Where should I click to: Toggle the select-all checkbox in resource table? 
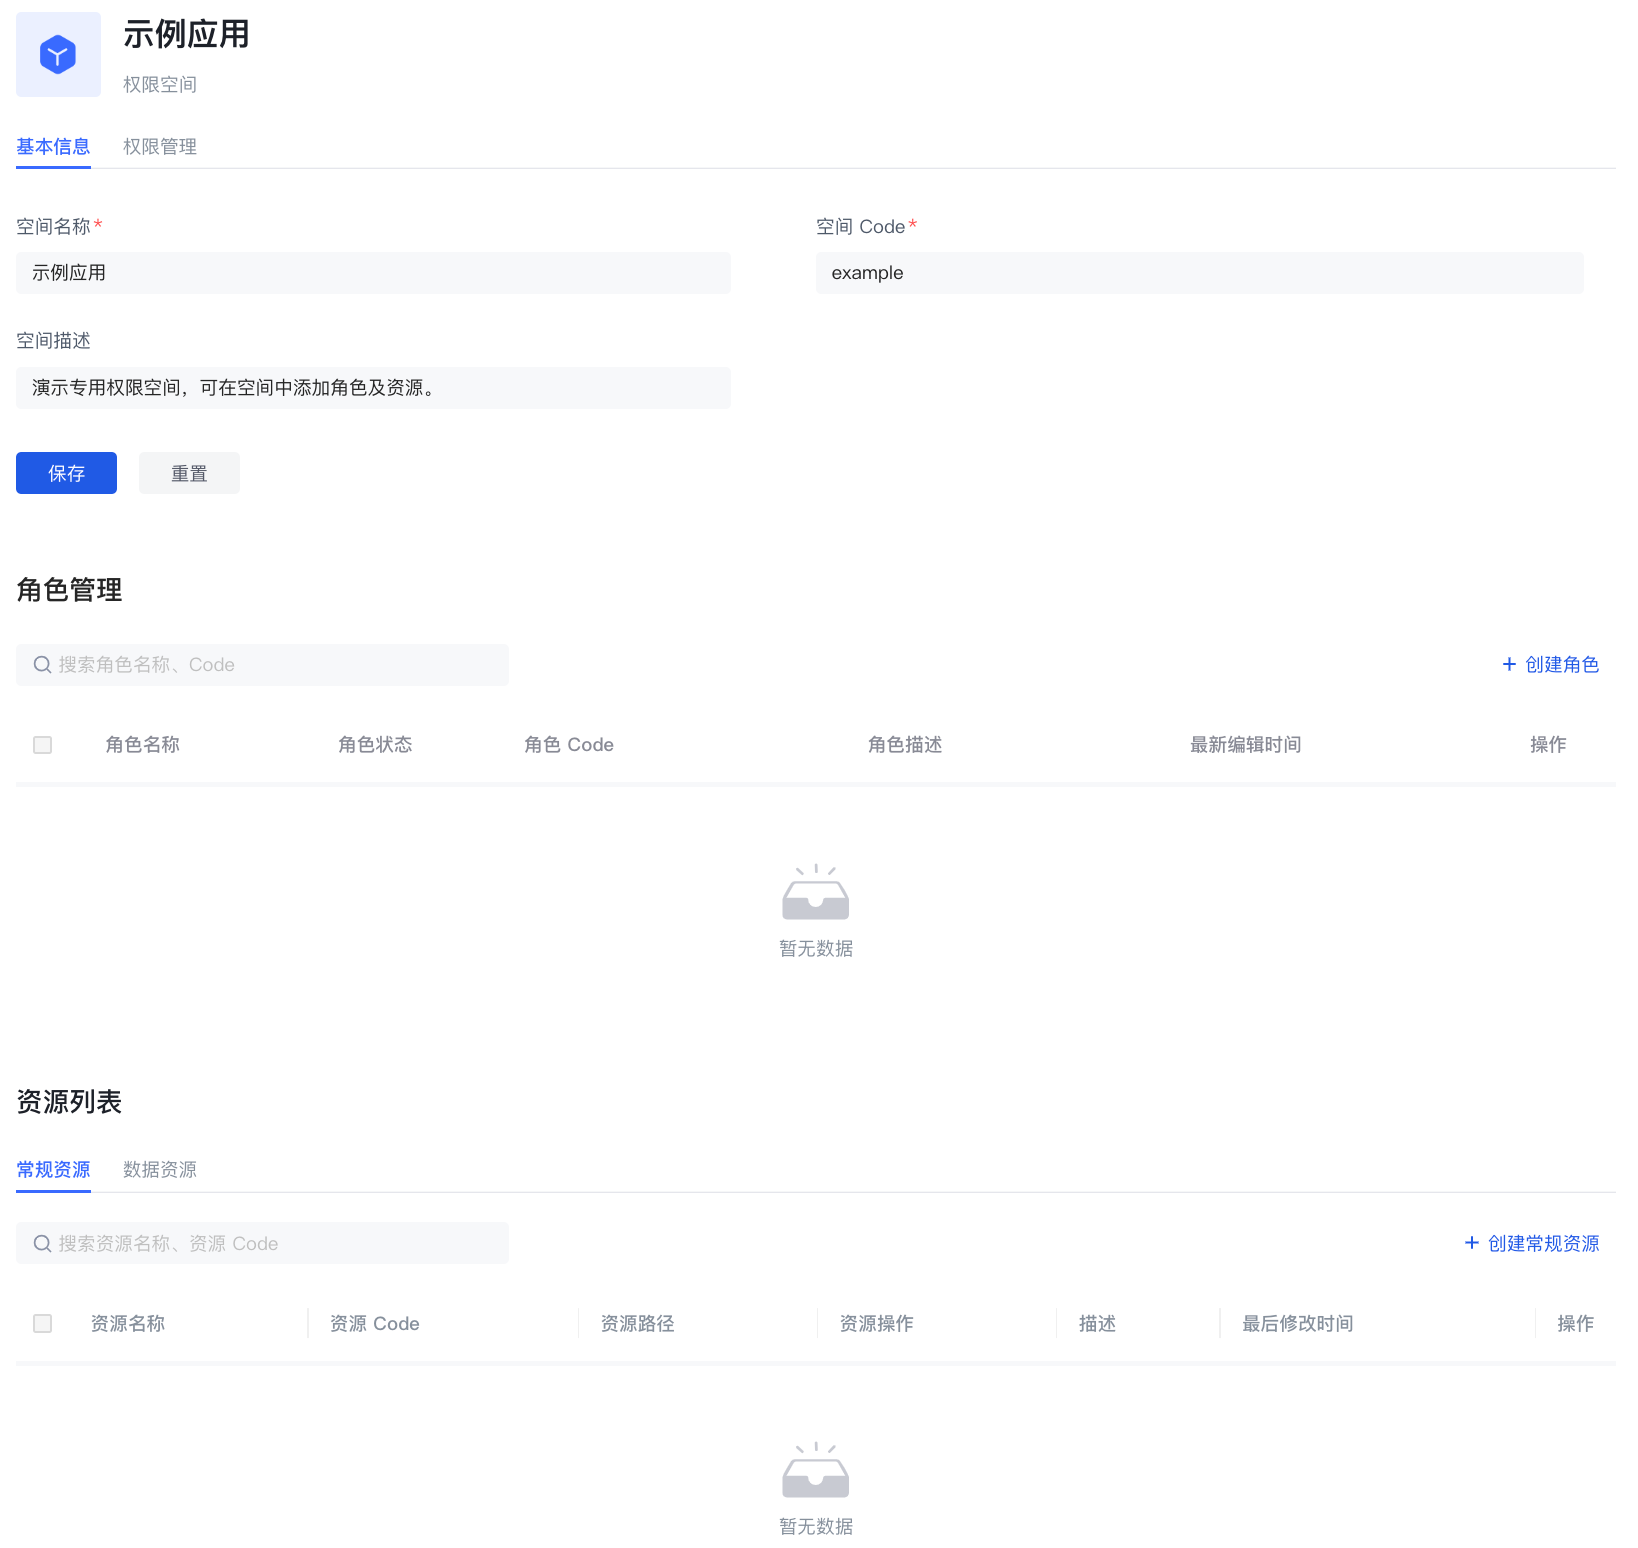(42, 1324)
